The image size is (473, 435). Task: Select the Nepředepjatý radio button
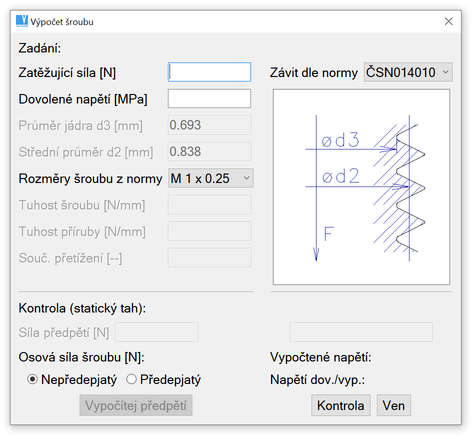(32, 379)
